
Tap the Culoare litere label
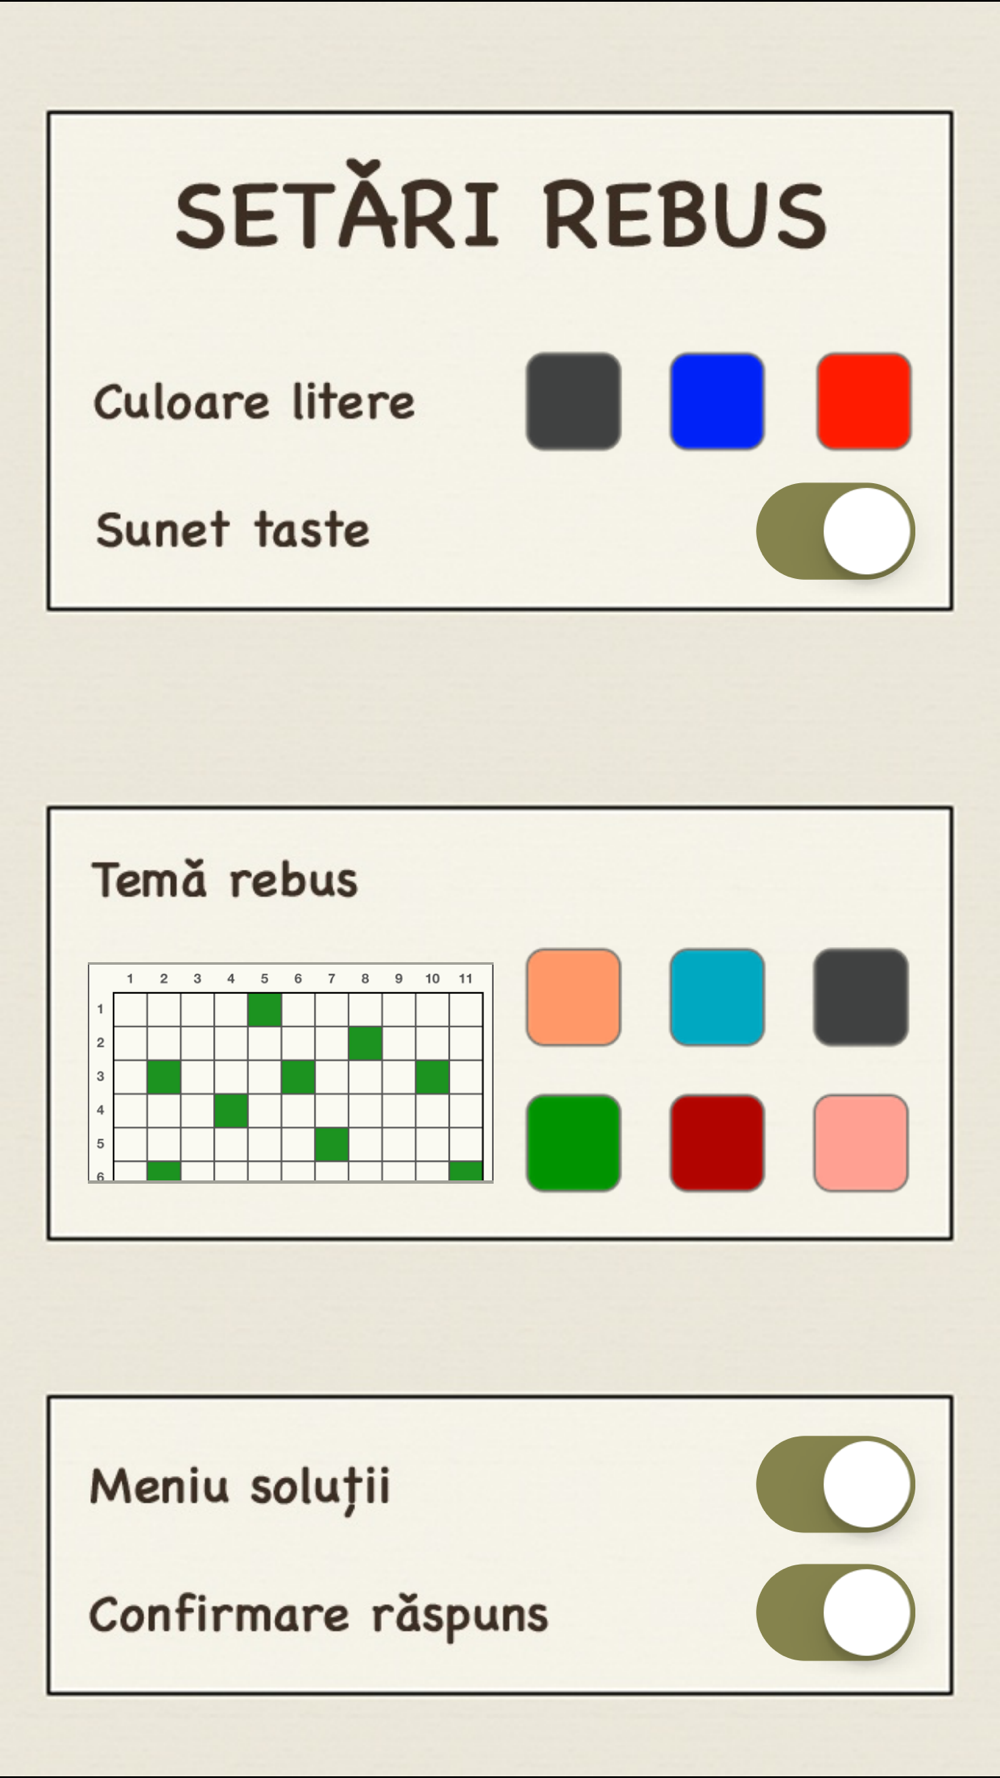pyautogui.click(x=254, y=402)
